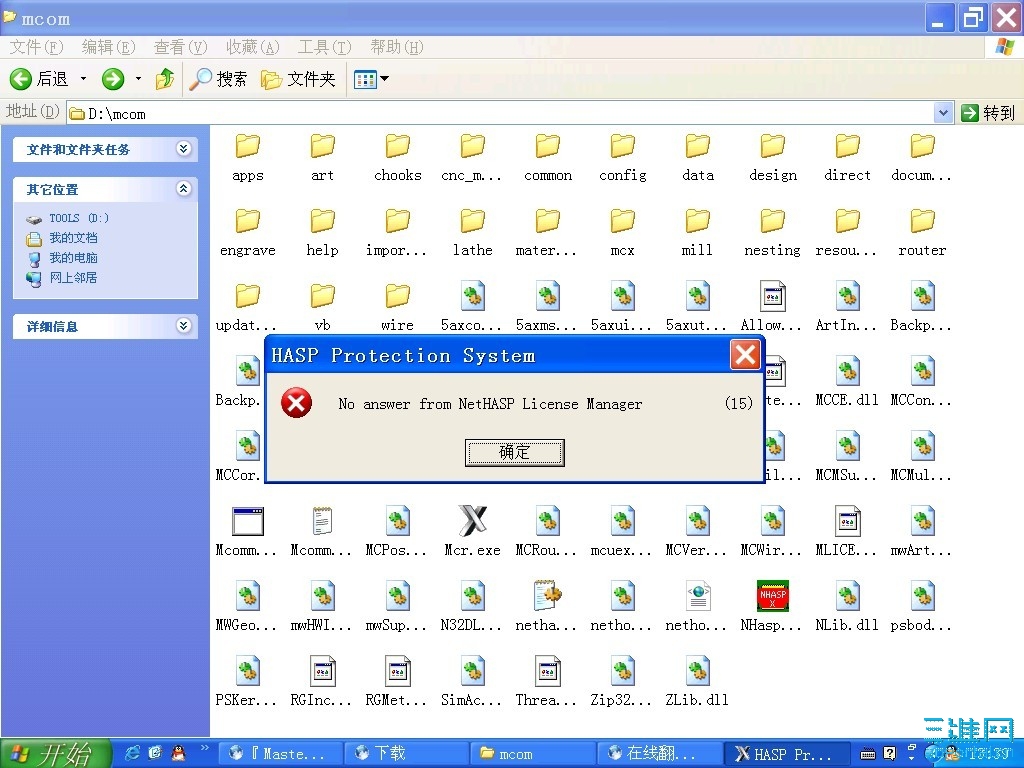Open the 帮助(H) menu
Screen dimensions: 1024x768
(x=397, y=47)
